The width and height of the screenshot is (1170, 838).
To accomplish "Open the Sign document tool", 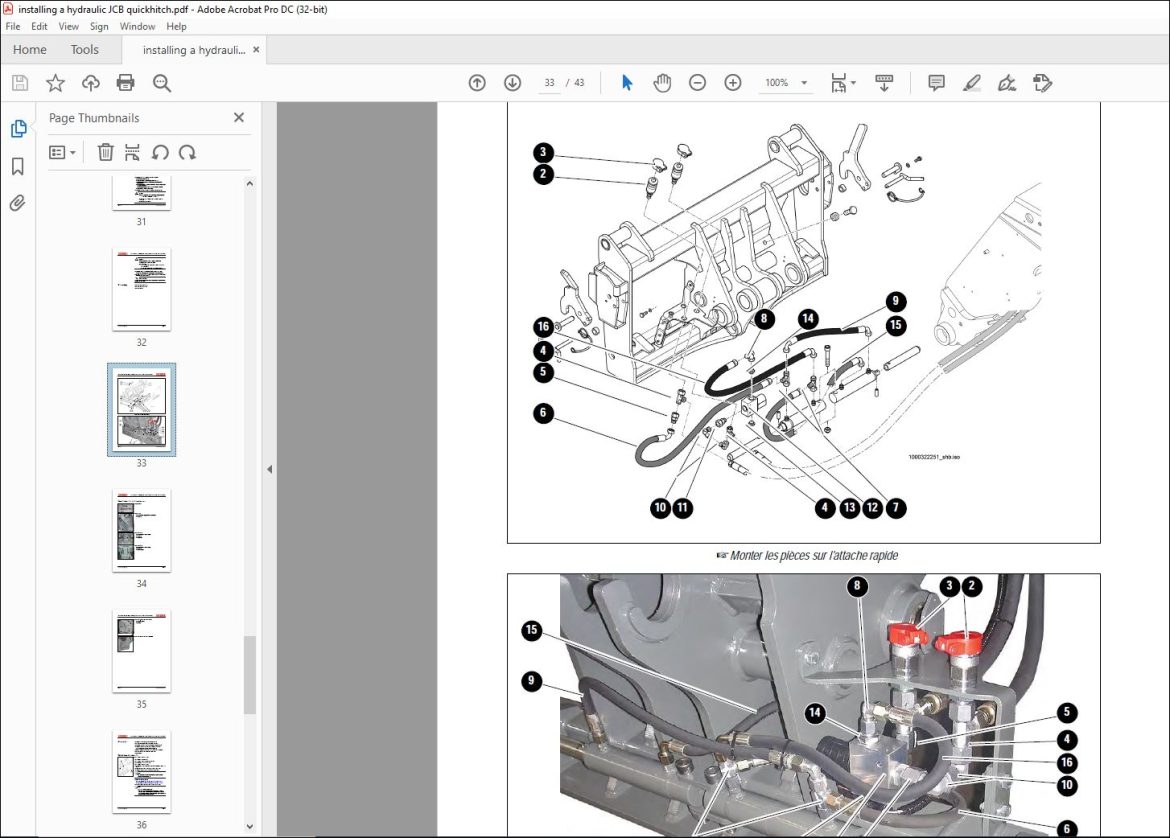I will click(x=1007, y=83).
